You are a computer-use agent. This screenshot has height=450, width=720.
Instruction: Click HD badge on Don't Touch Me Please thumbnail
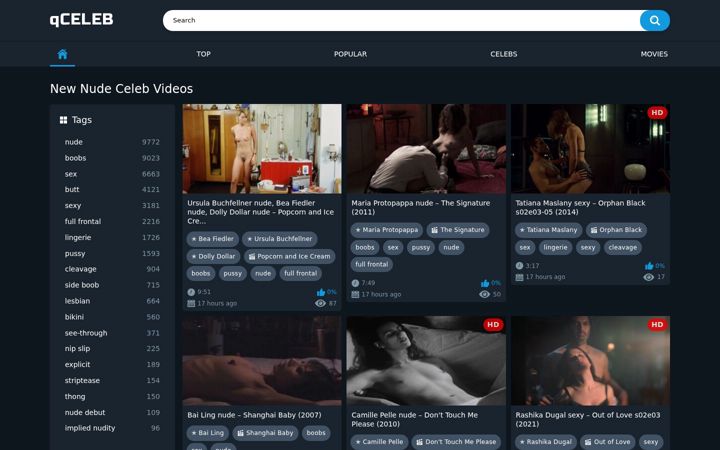pyautogui.click(x=493, y=325)
